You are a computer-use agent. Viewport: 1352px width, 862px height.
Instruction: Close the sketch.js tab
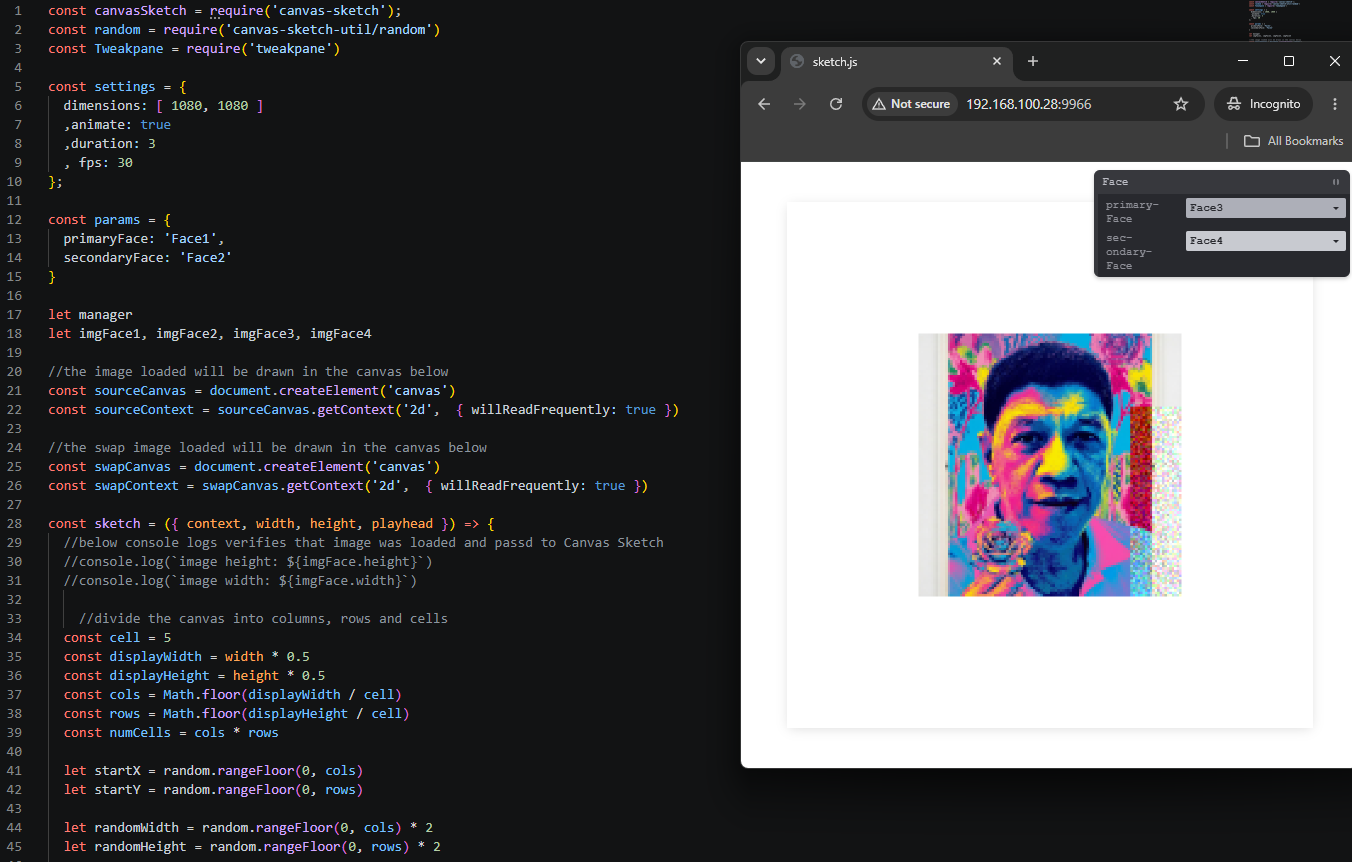tap(997, 61)
